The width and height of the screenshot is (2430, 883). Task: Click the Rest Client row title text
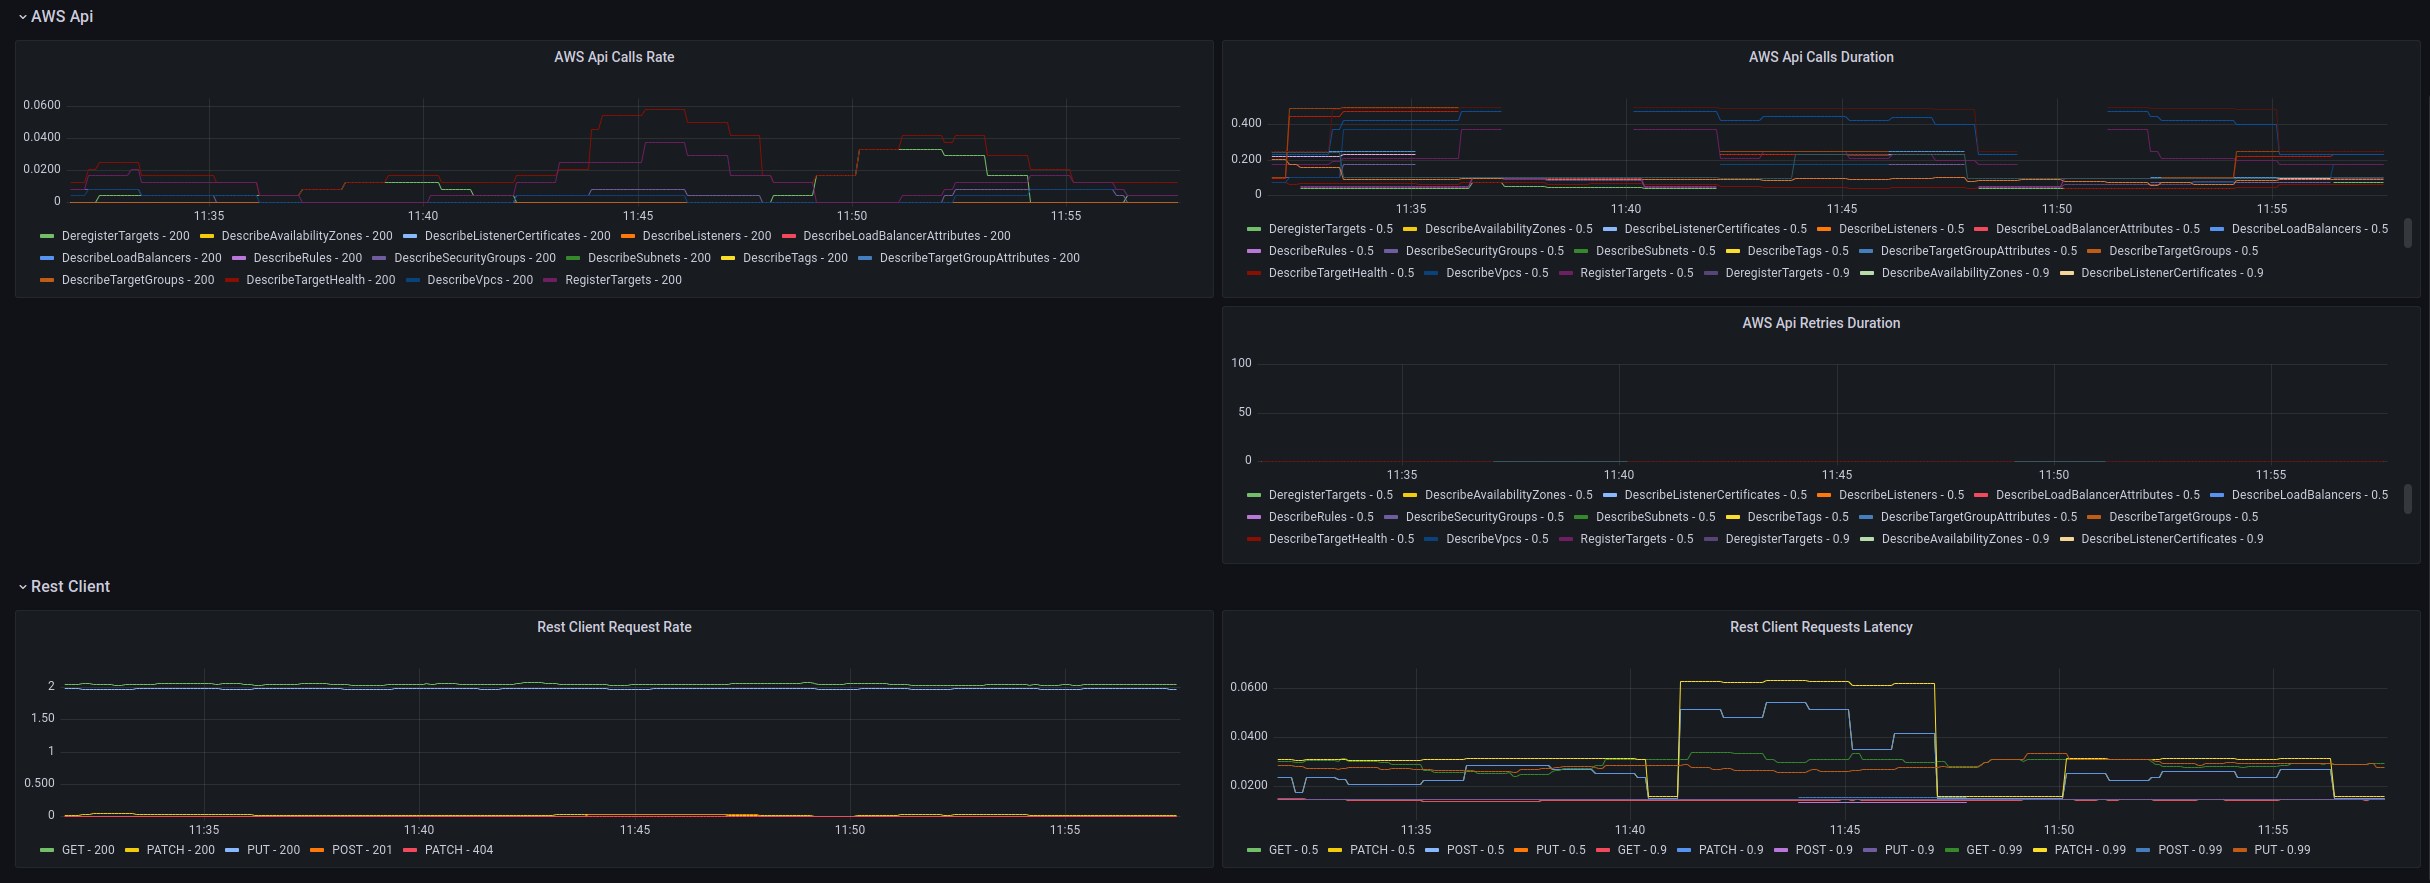coord(70,587)
